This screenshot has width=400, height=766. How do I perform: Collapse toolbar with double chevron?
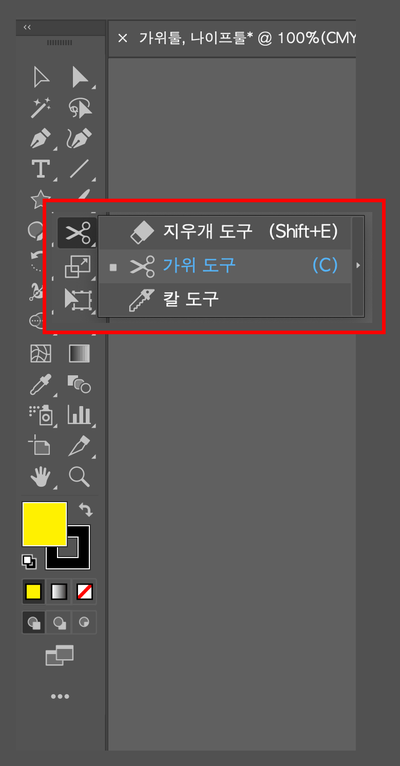28,27
